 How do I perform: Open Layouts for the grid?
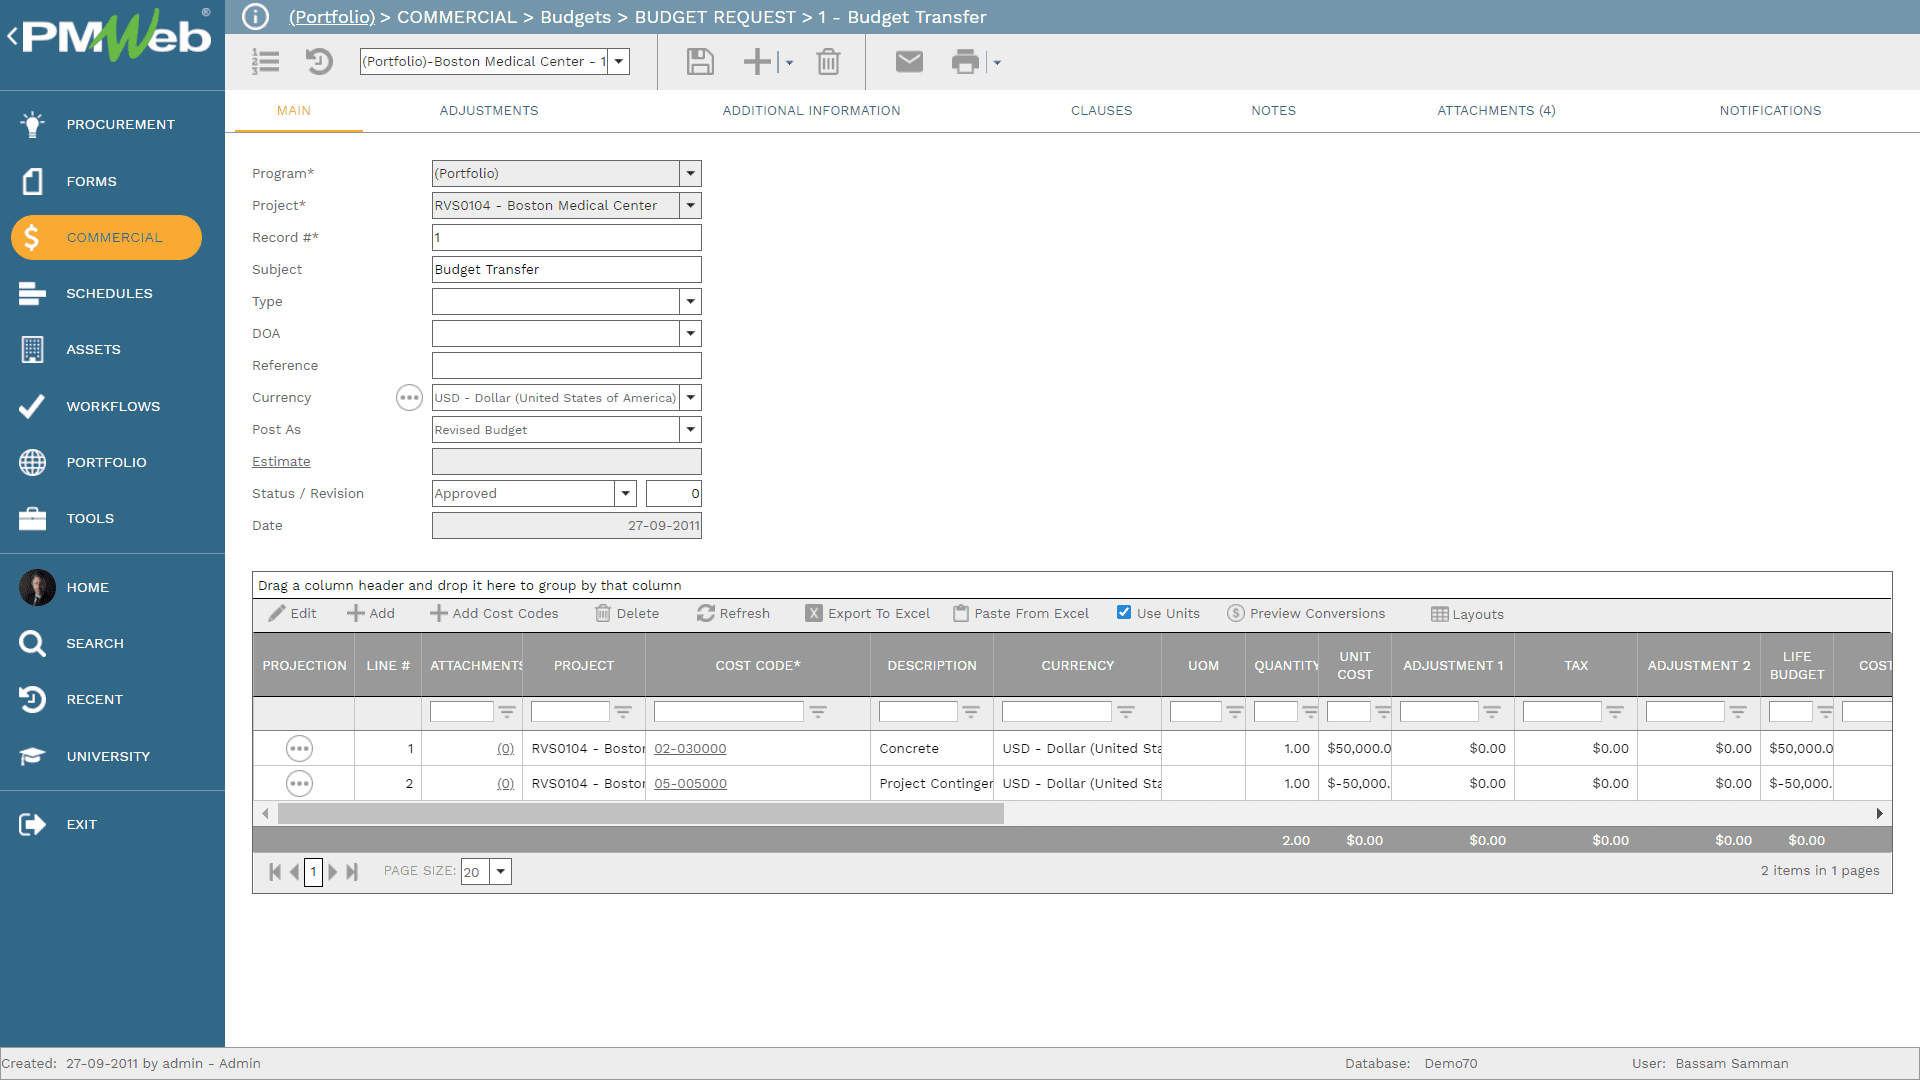pos(1467,614)
